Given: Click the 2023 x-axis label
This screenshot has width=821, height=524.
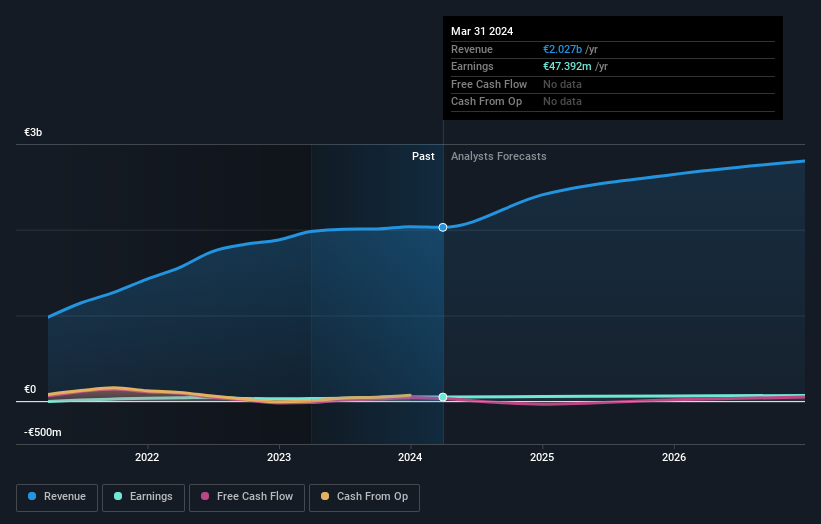Looking at the screenshot, I should point(279,458).
